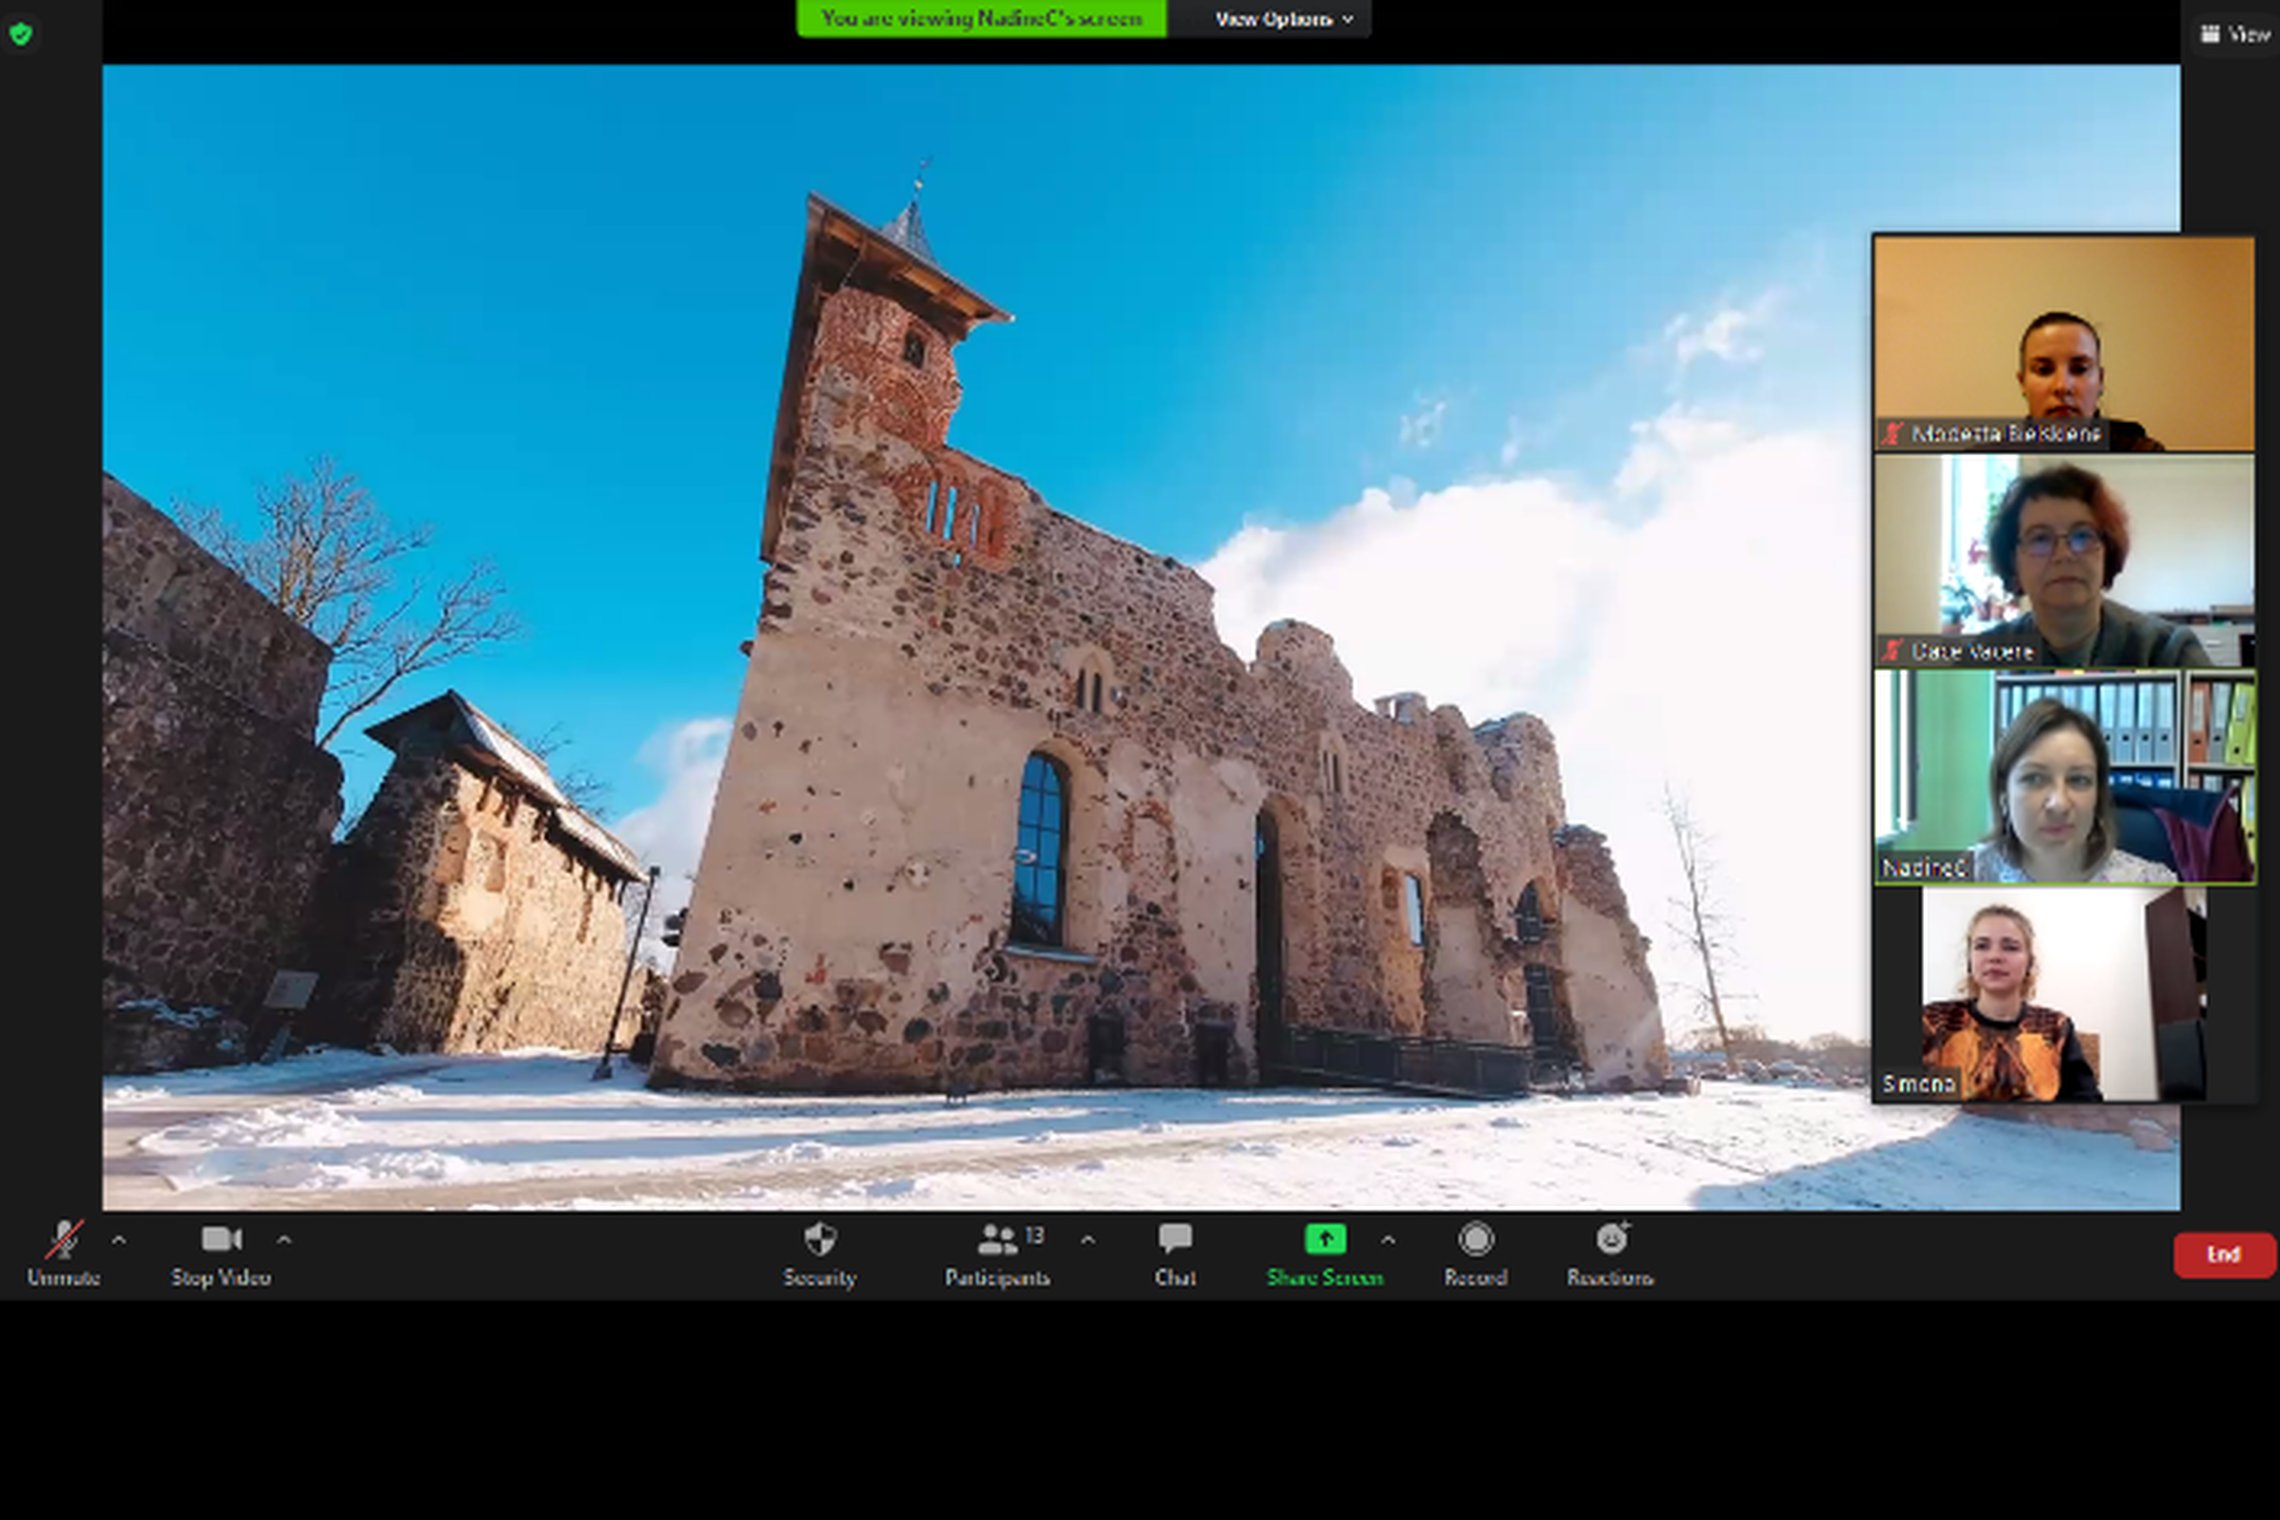
Task: Expand share options arrow beside Share Screen
Action: click(x=1388, y=1240)
